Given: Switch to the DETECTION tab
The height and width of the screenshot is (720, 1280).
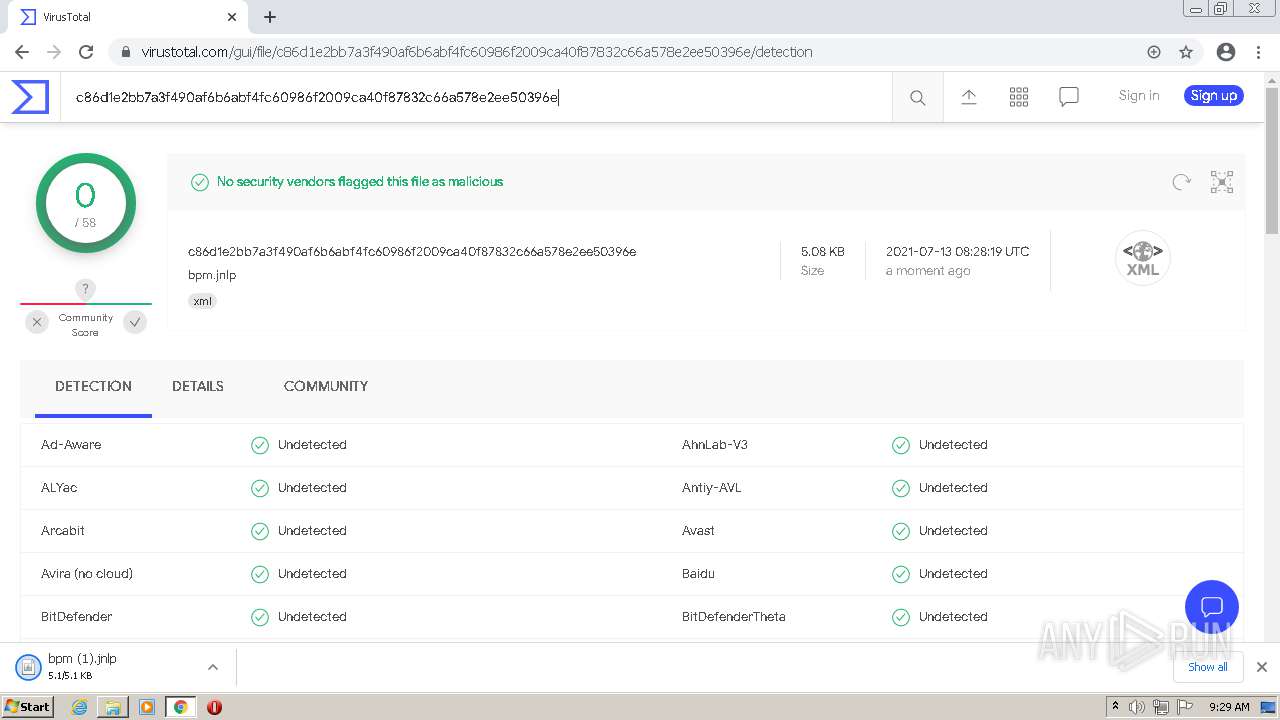Looking at the screenshot, I should pyautogui.click(x=93, y=387).
